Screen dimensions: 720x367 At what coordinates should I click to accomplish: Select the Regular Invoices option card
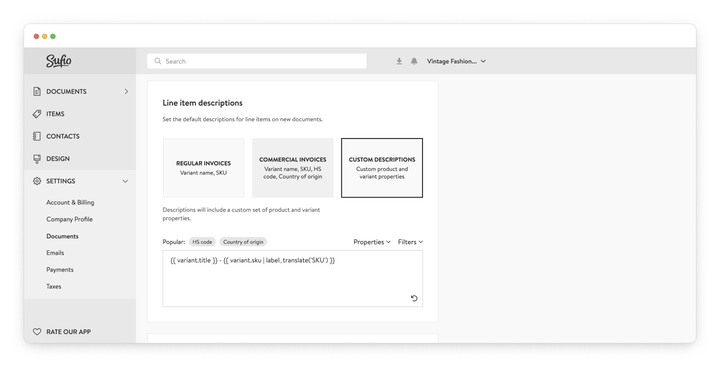click(x=203, y=168)
